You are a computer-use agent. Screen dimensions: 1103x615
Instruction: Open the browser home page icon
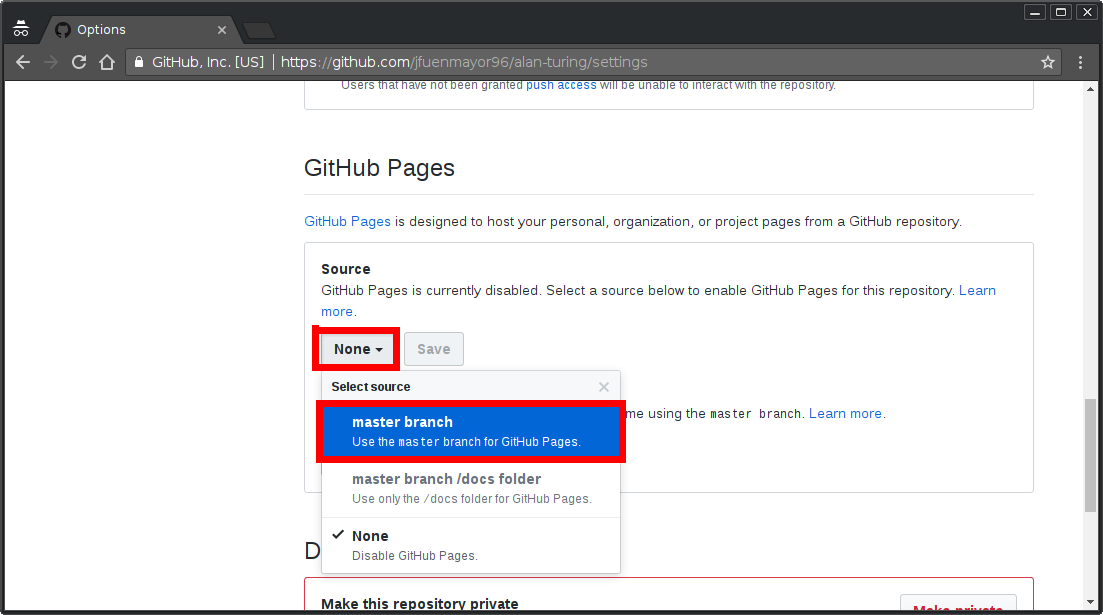pyautogui.click(x=107, y=62)
